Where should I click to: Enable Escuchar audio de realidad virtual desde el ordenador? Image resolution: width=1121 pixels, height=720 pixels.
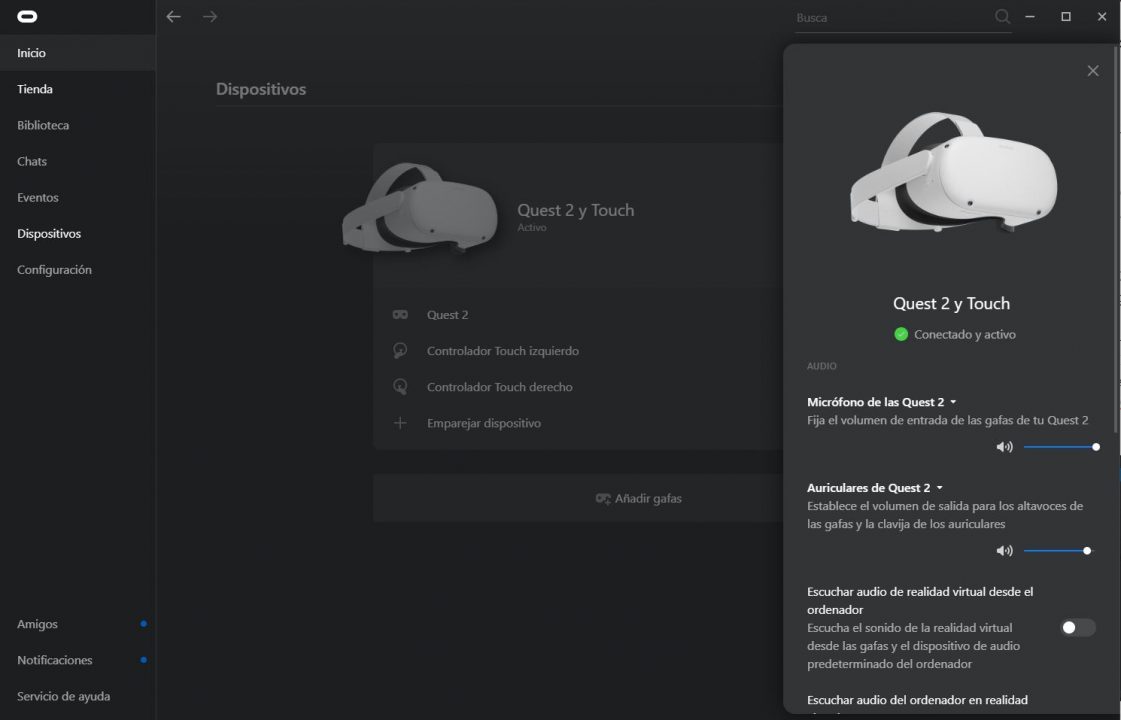point(1077,627)
